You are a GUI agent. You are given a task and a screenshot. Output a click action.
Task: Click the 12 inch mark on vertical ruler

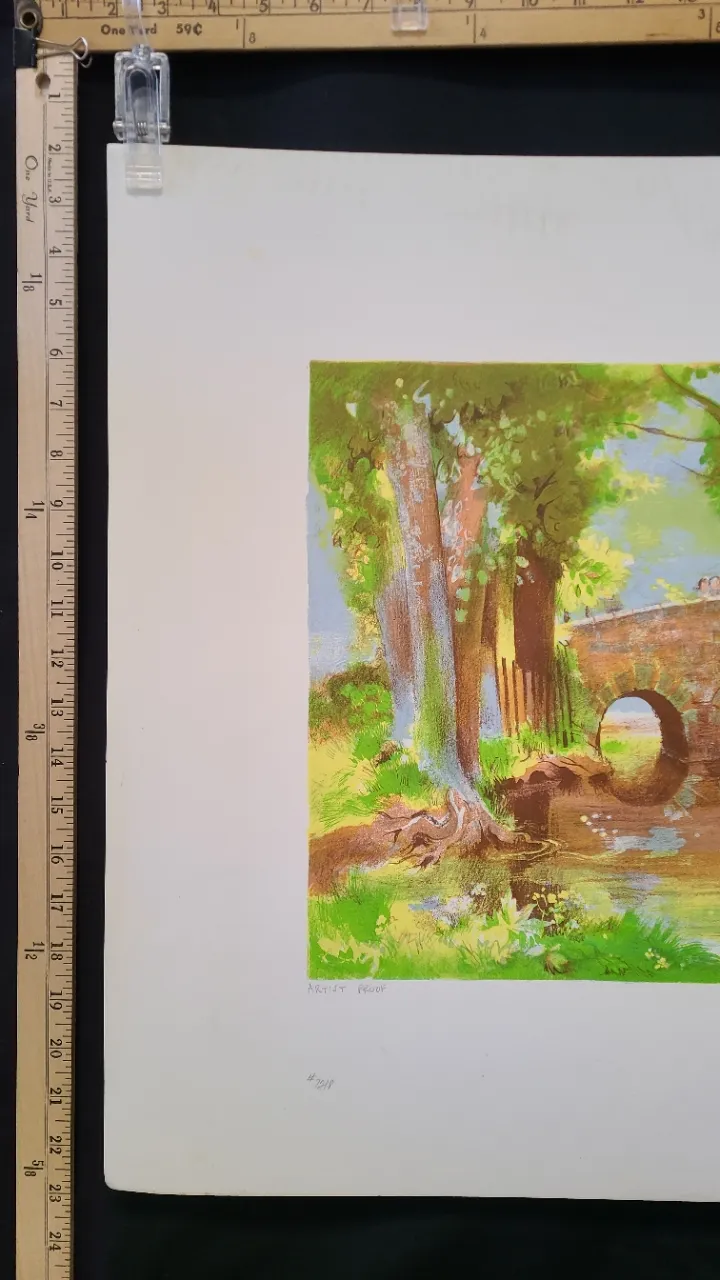57,662
